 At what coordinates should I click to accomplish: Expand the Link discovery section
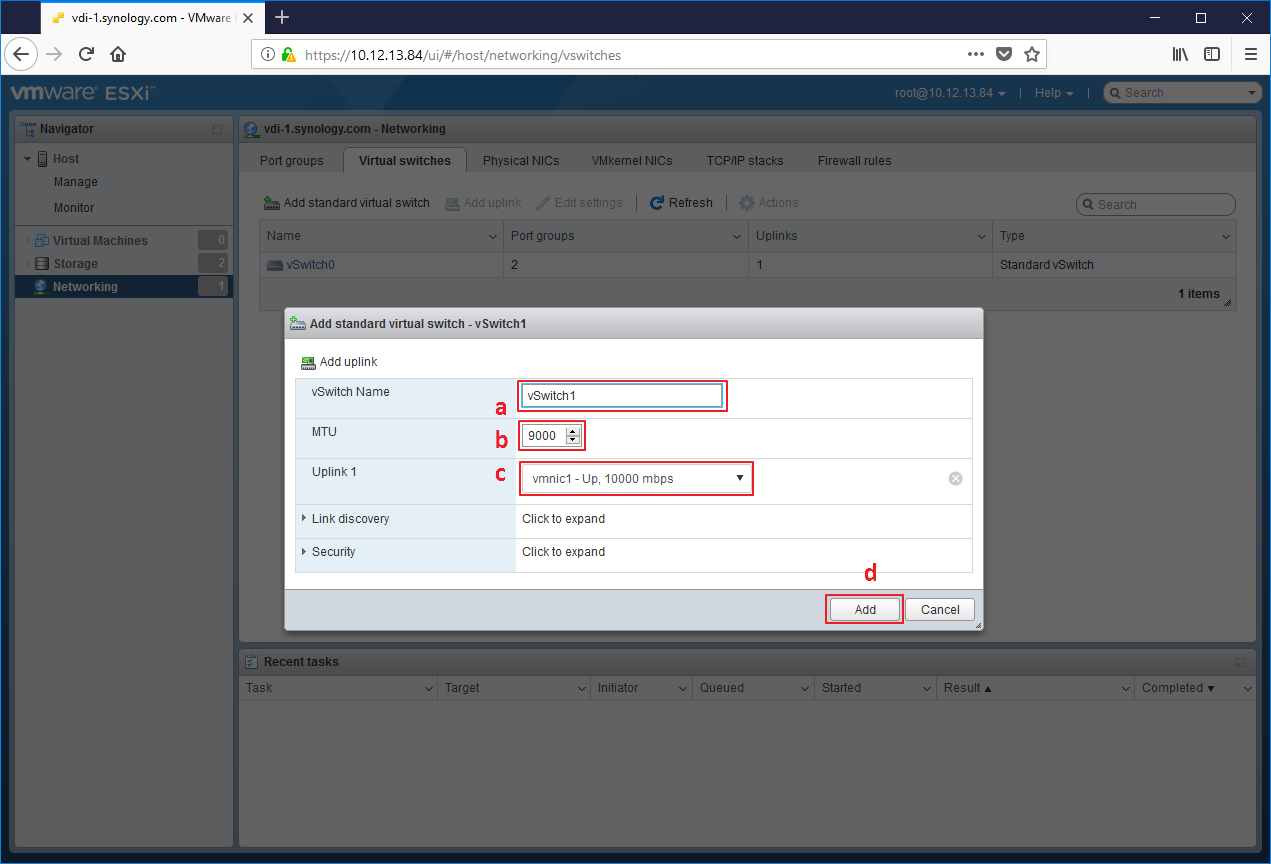pos(304,519)
